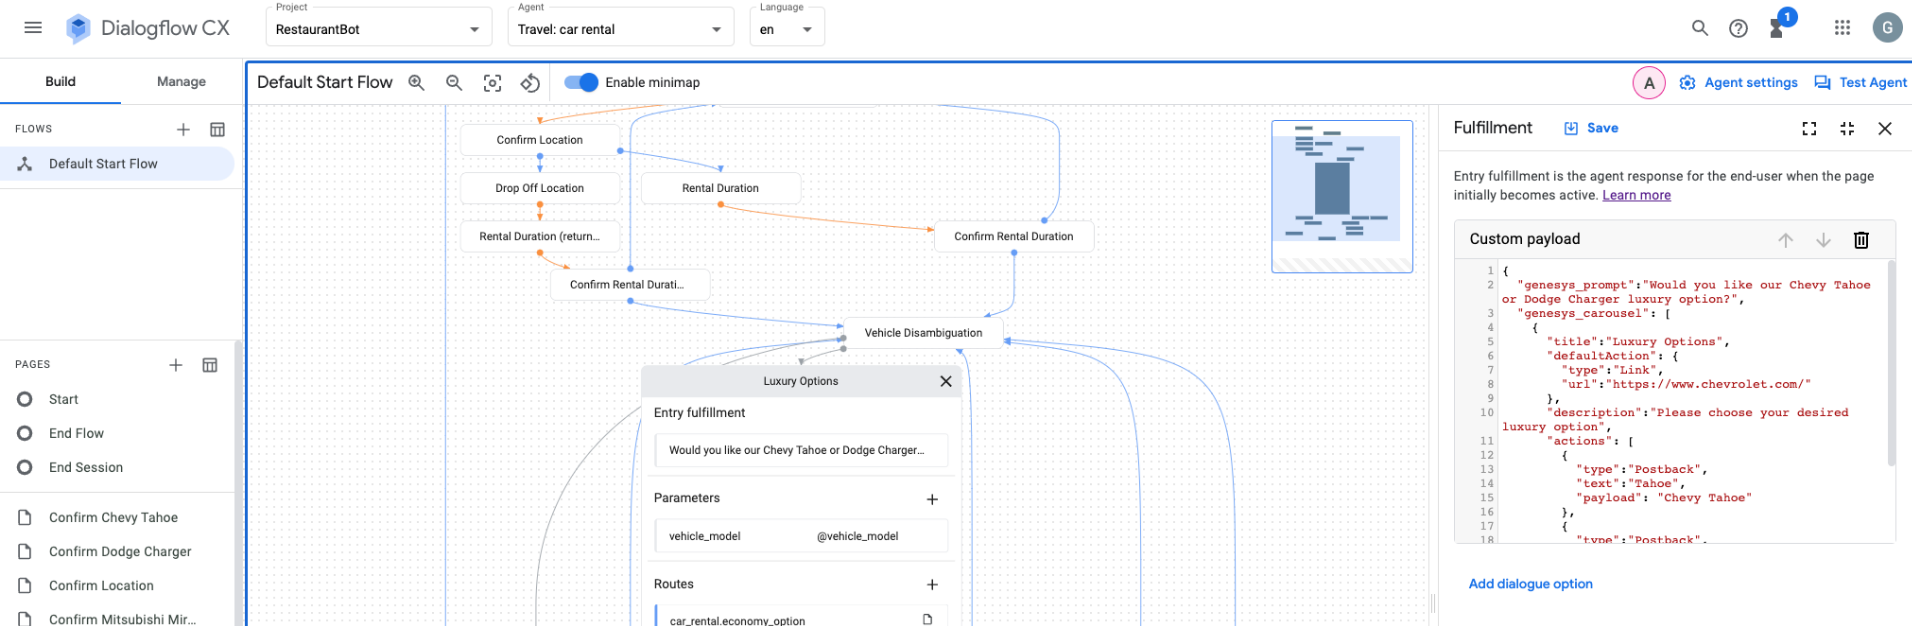Toggle the Enable minimap switch
Screen dimensions: 1912x626
point(581,82)
